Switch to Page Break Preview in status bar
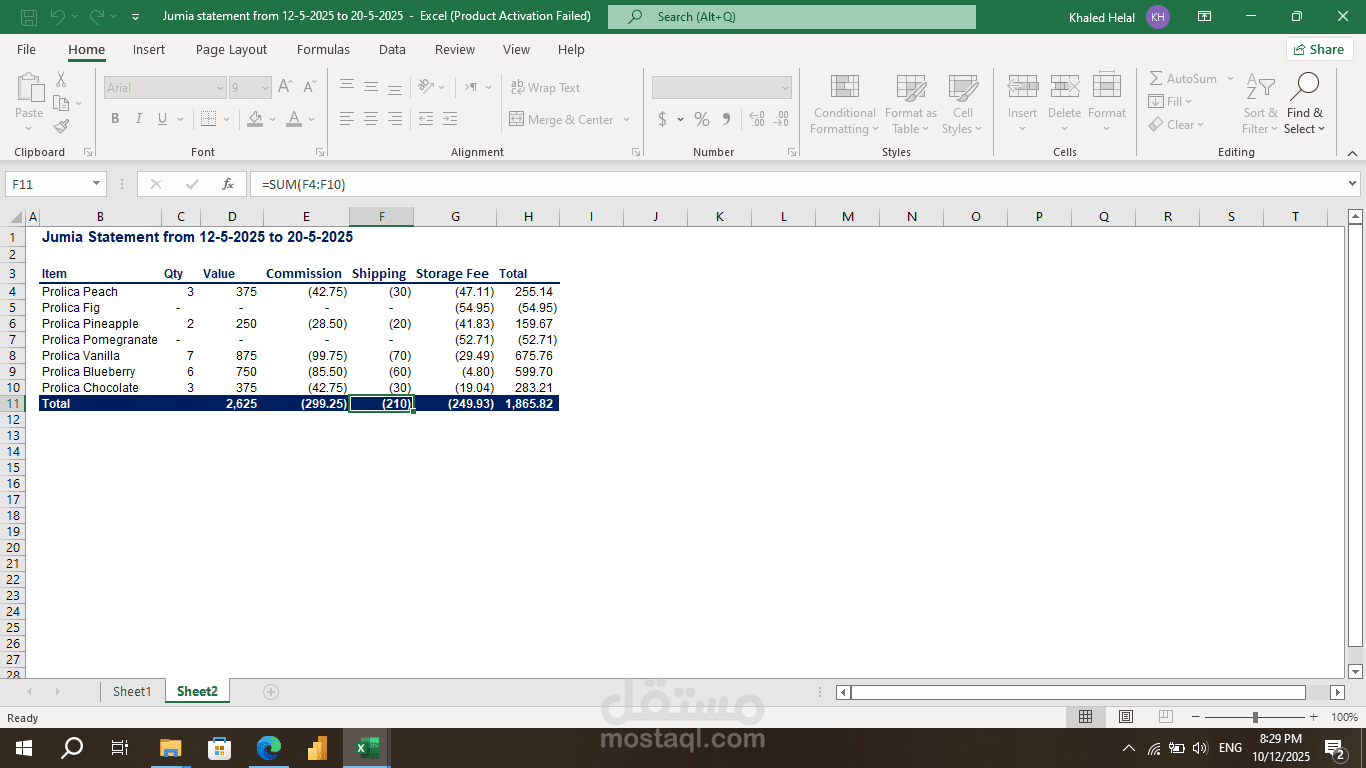Viewport: 1366px width, 768px height. point(1165,717)
